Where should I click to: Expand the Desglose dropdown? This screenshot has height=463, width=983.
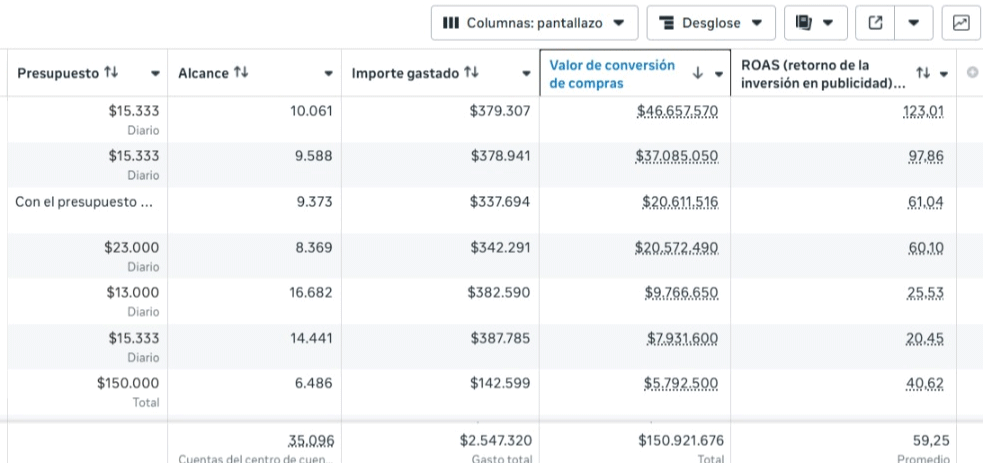[710, 22]
